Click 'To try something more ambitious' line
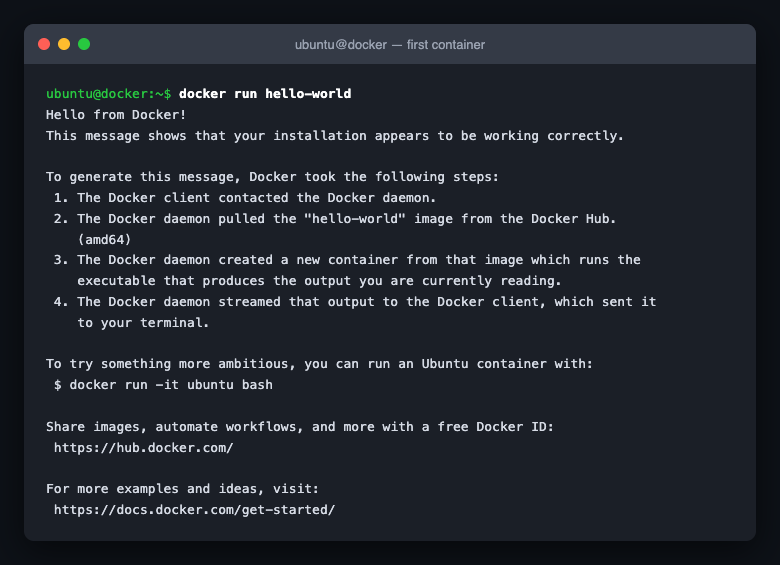The height and width of the screenshot is (565, 780). click(319, 364)
